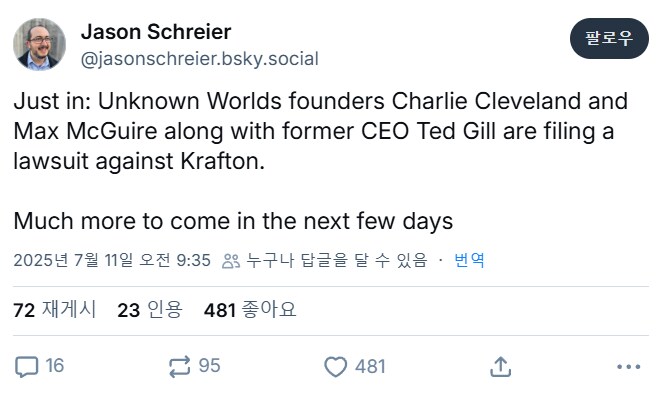Viewport: 667px width, 397px height.
Task: Click the people icon for reply settings
Action: click(x=231, y=261)
